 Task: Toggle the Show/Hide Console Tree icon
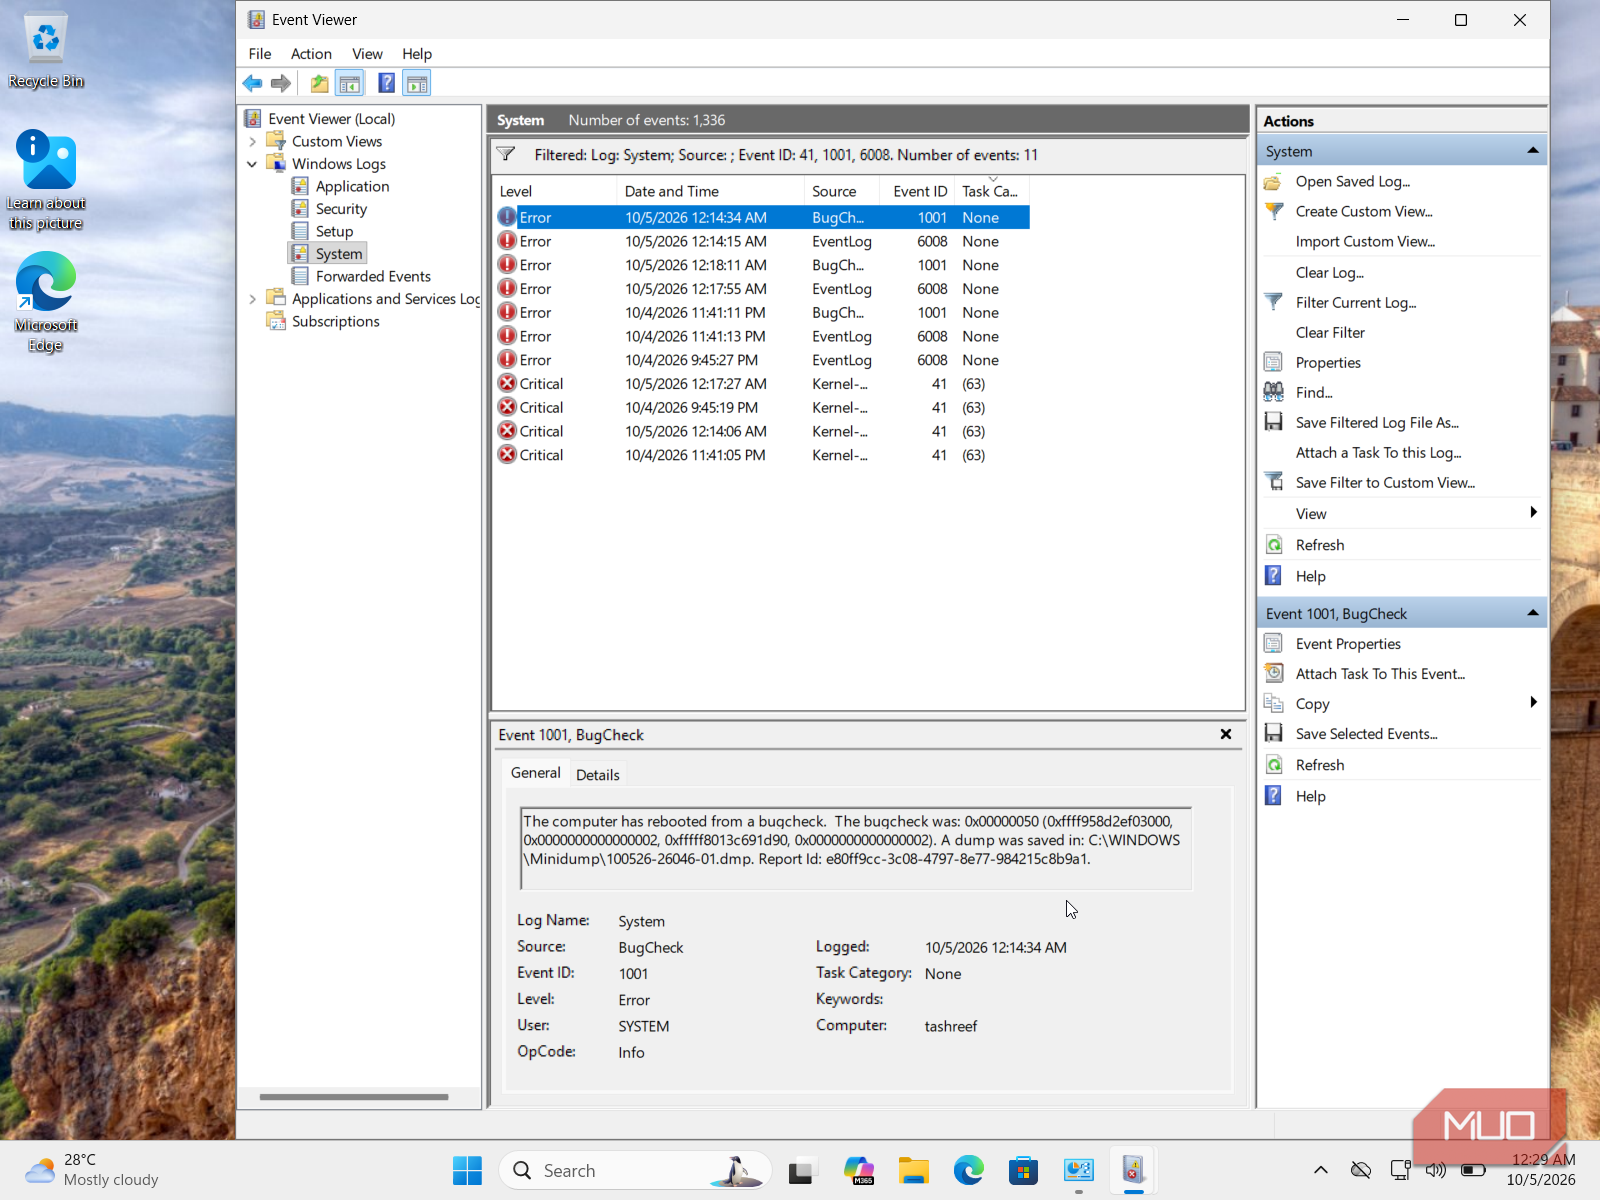pos(349,84)
